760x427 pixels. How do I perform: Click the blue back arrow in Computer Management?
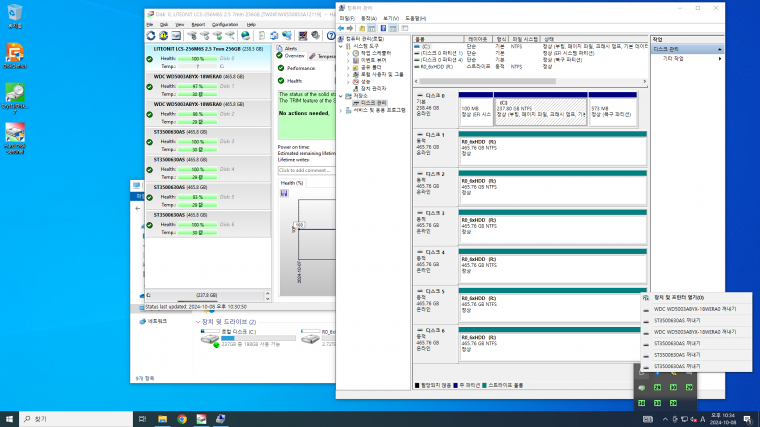pos(341,28)
